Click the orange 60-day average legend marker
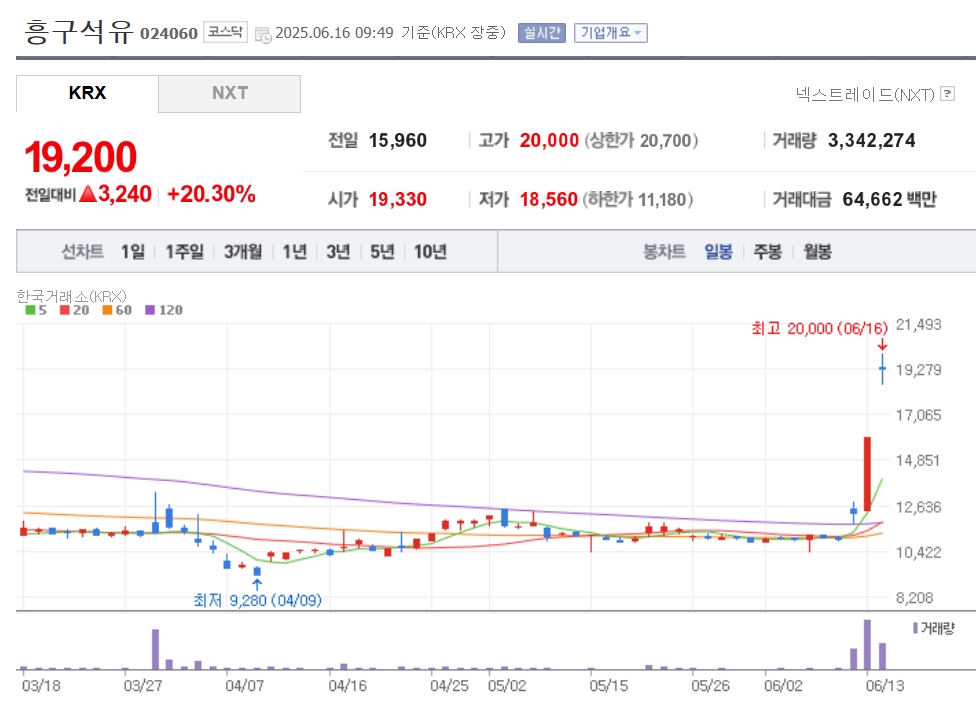Screen dimensions: 976x711 click(x=107, y=310)
